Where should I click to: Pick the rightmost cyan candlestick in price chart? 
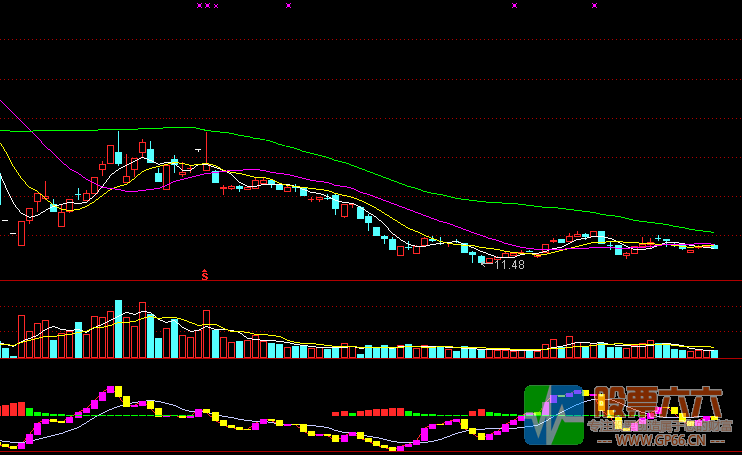713,246
